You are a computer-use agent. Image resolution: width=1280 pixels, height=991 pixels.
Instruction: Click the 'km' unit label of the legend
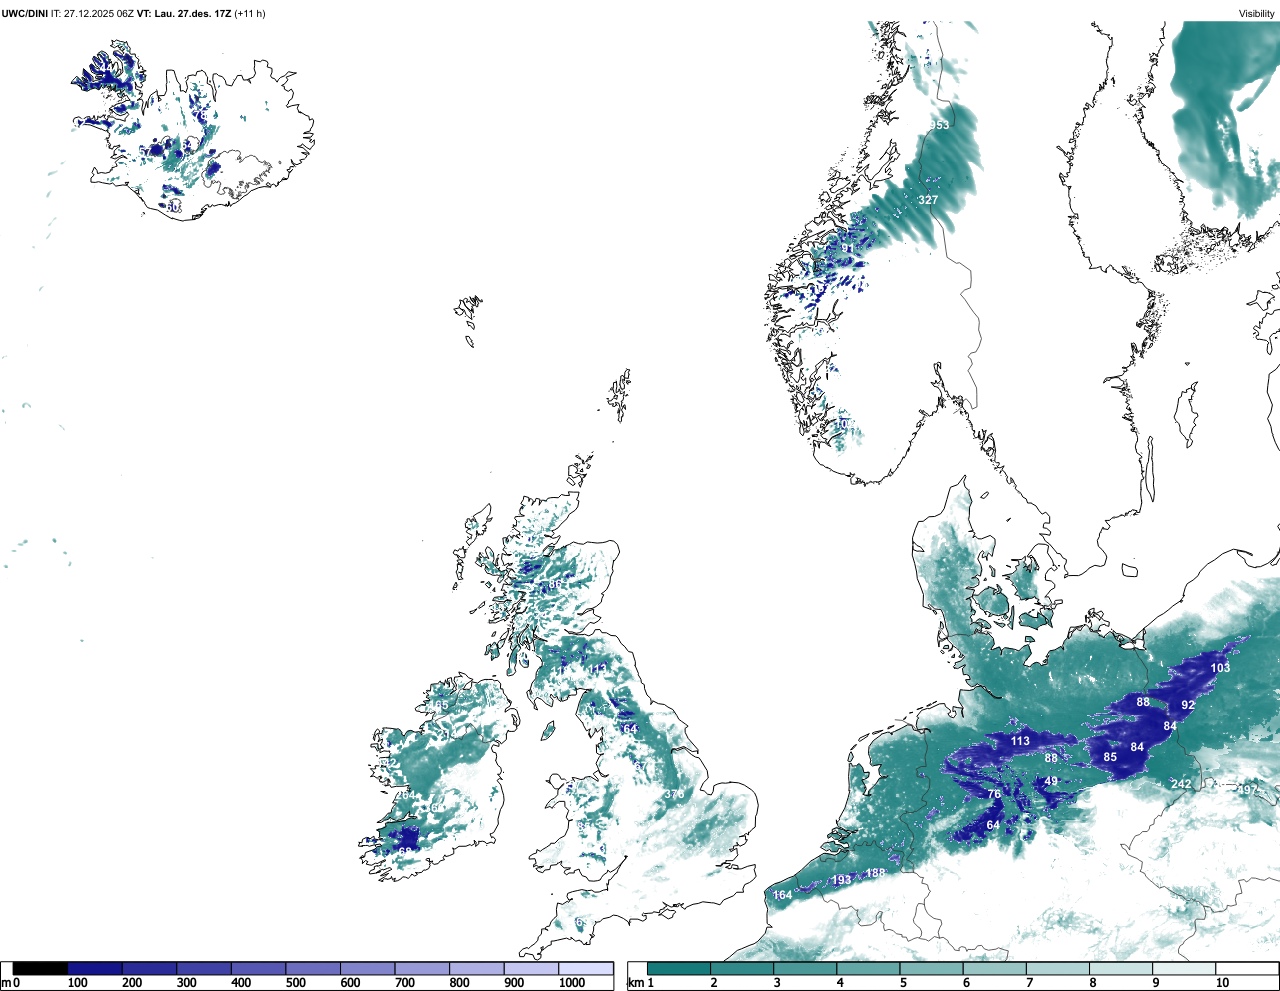click(x=636, y=983)
